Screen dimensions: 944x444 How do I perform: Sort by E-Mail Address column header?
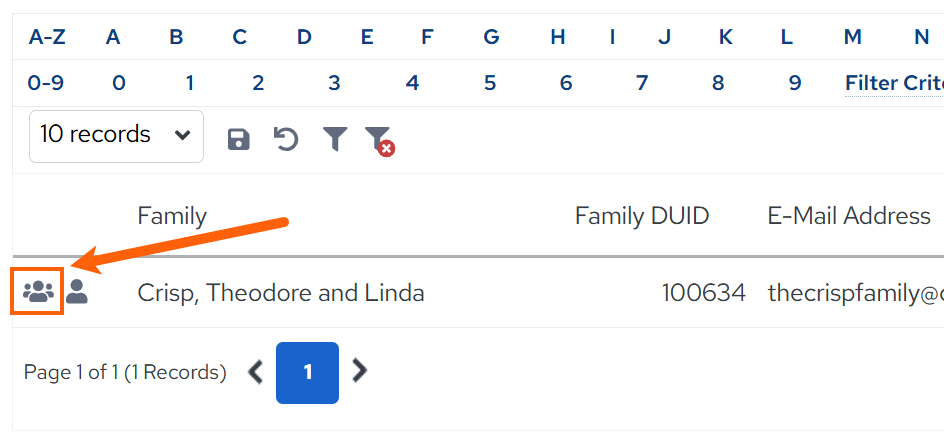pyautogui.click(x=849, y=216)
